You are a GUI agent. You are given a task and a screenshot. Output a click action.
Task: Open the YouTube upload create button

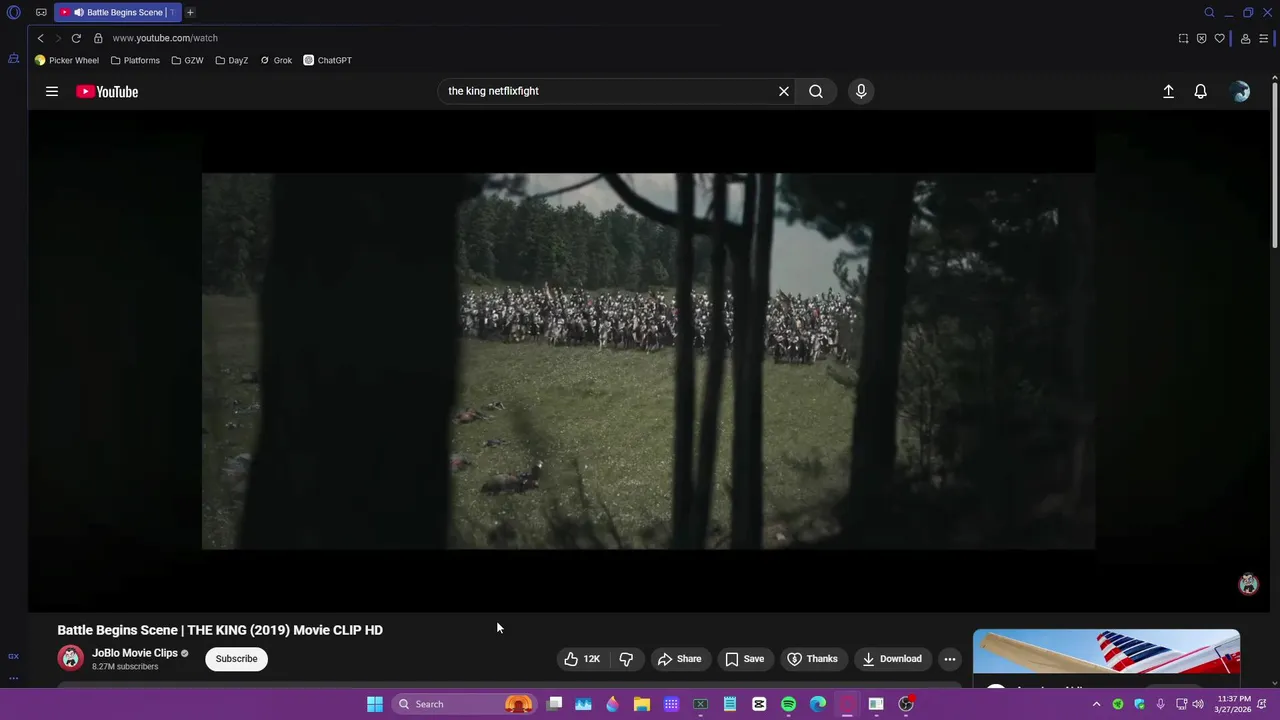coord(1168,91)
